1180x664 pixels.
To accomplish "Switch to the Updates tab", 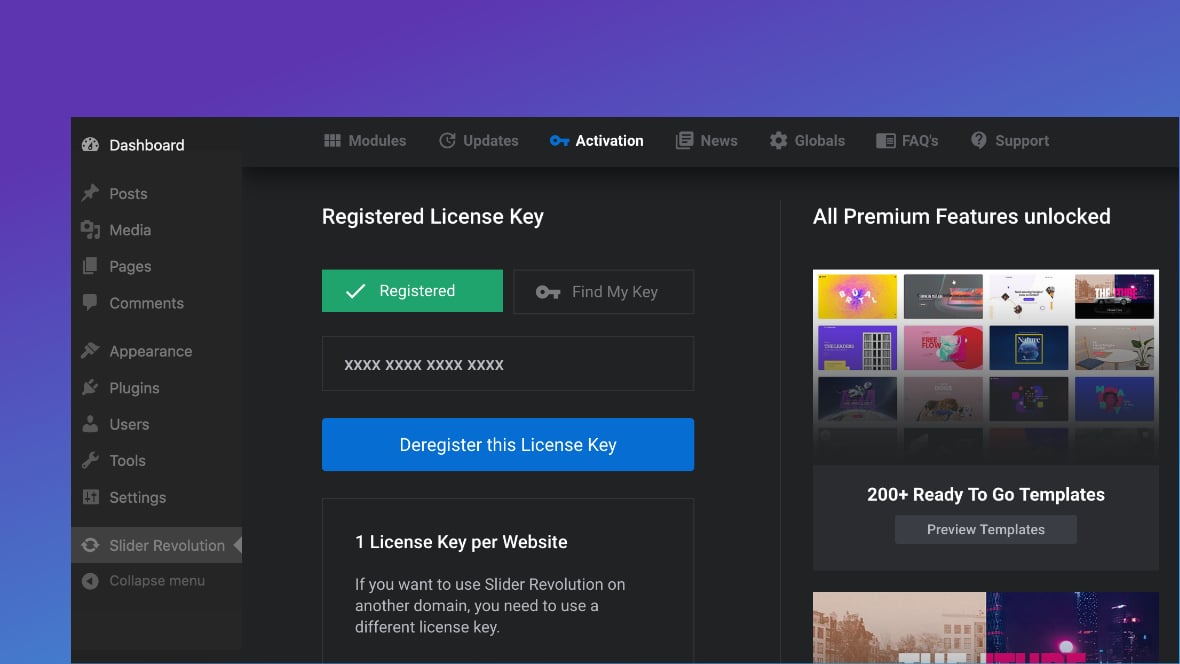I will [479, 141].
